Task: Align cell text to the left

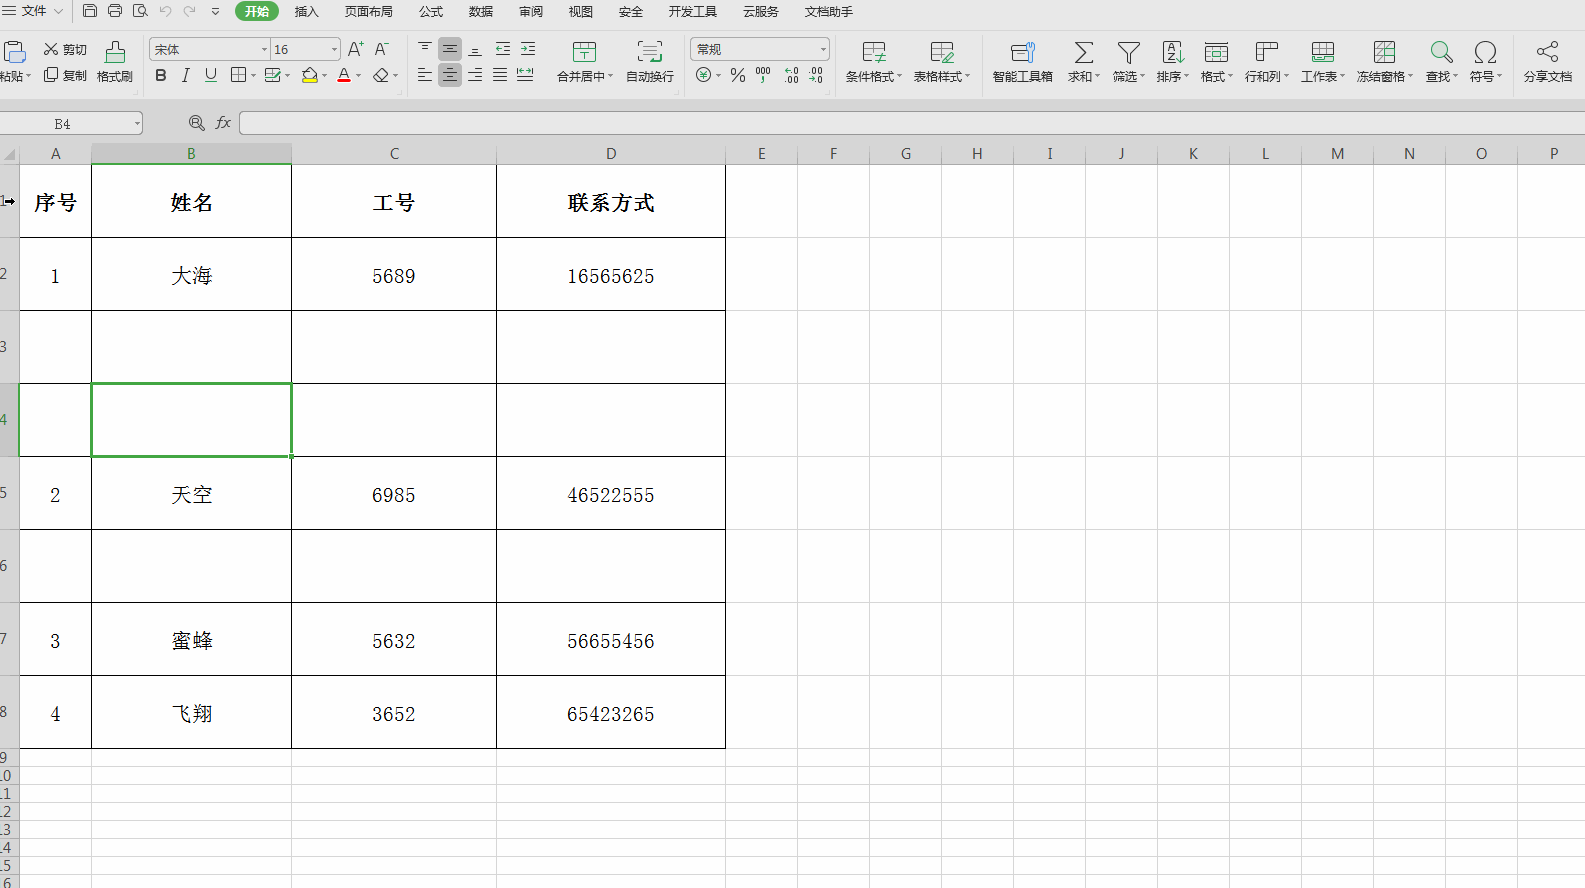Action: point(425,75)
